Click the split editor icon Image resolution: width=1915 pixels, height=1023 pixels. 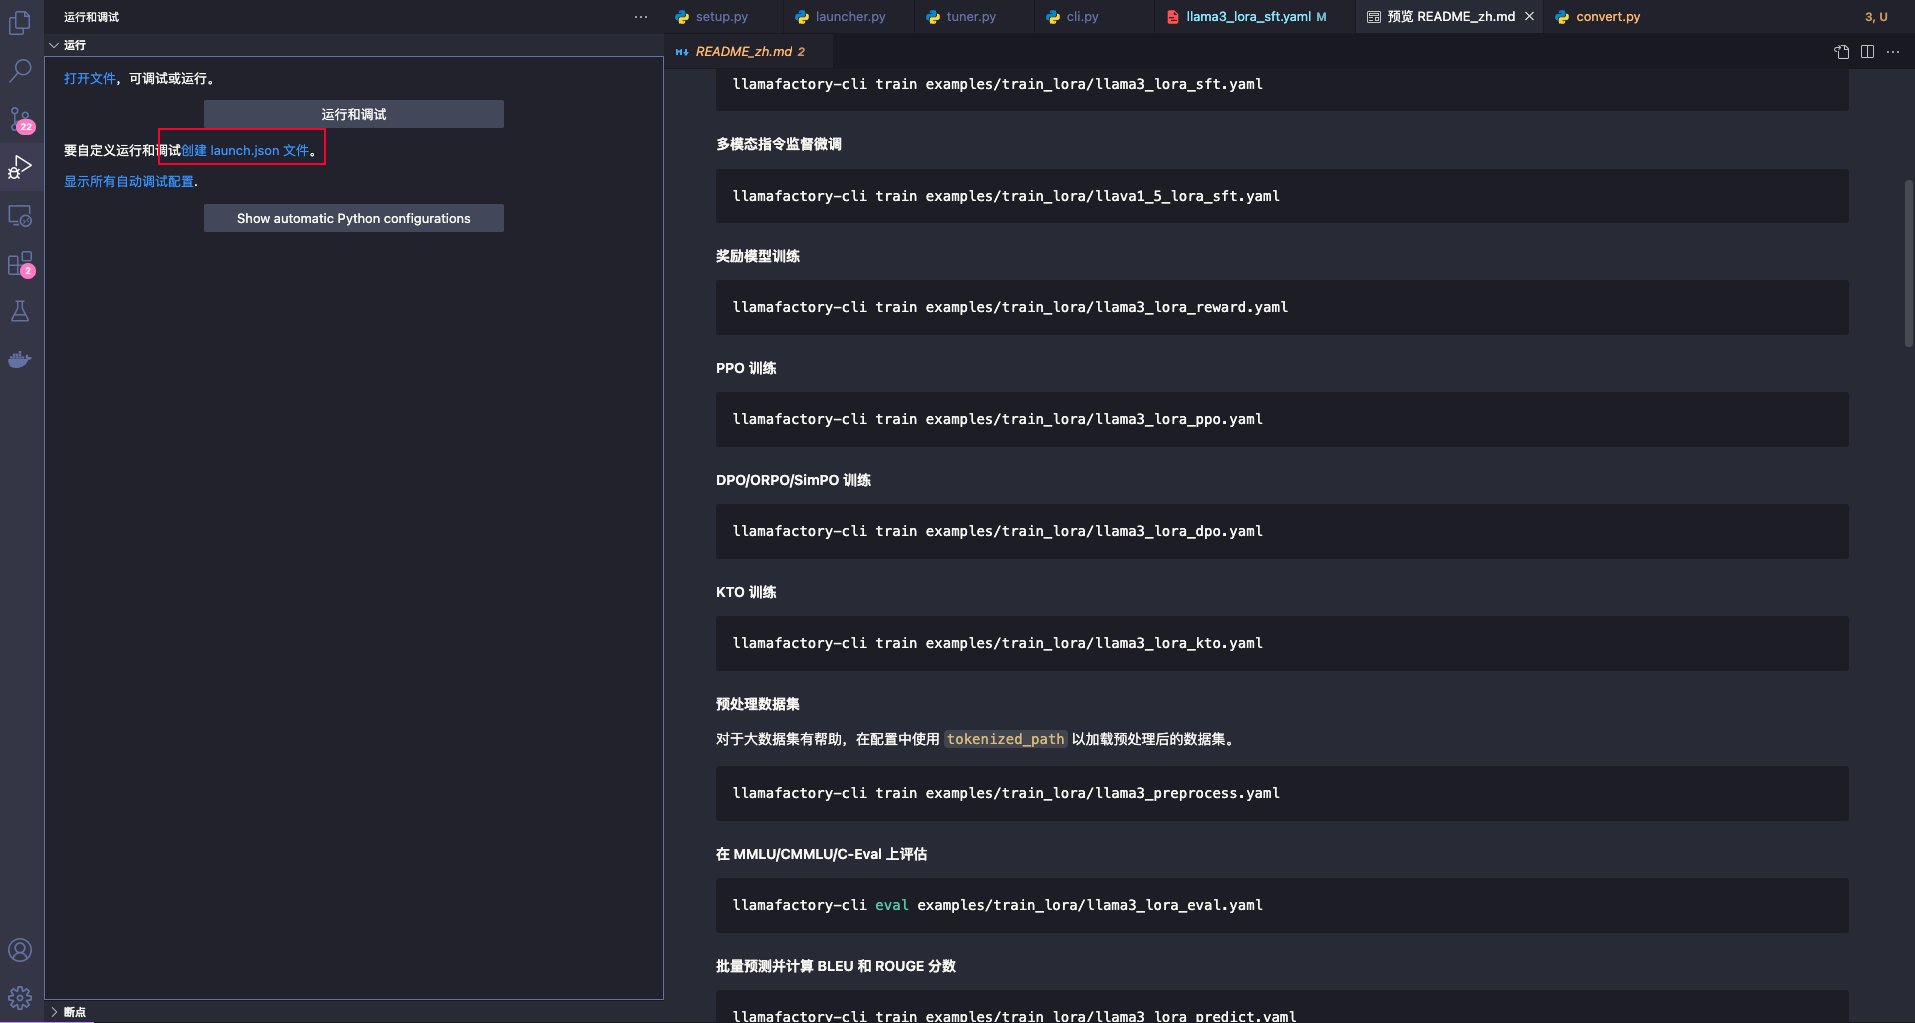point(1867,52)
